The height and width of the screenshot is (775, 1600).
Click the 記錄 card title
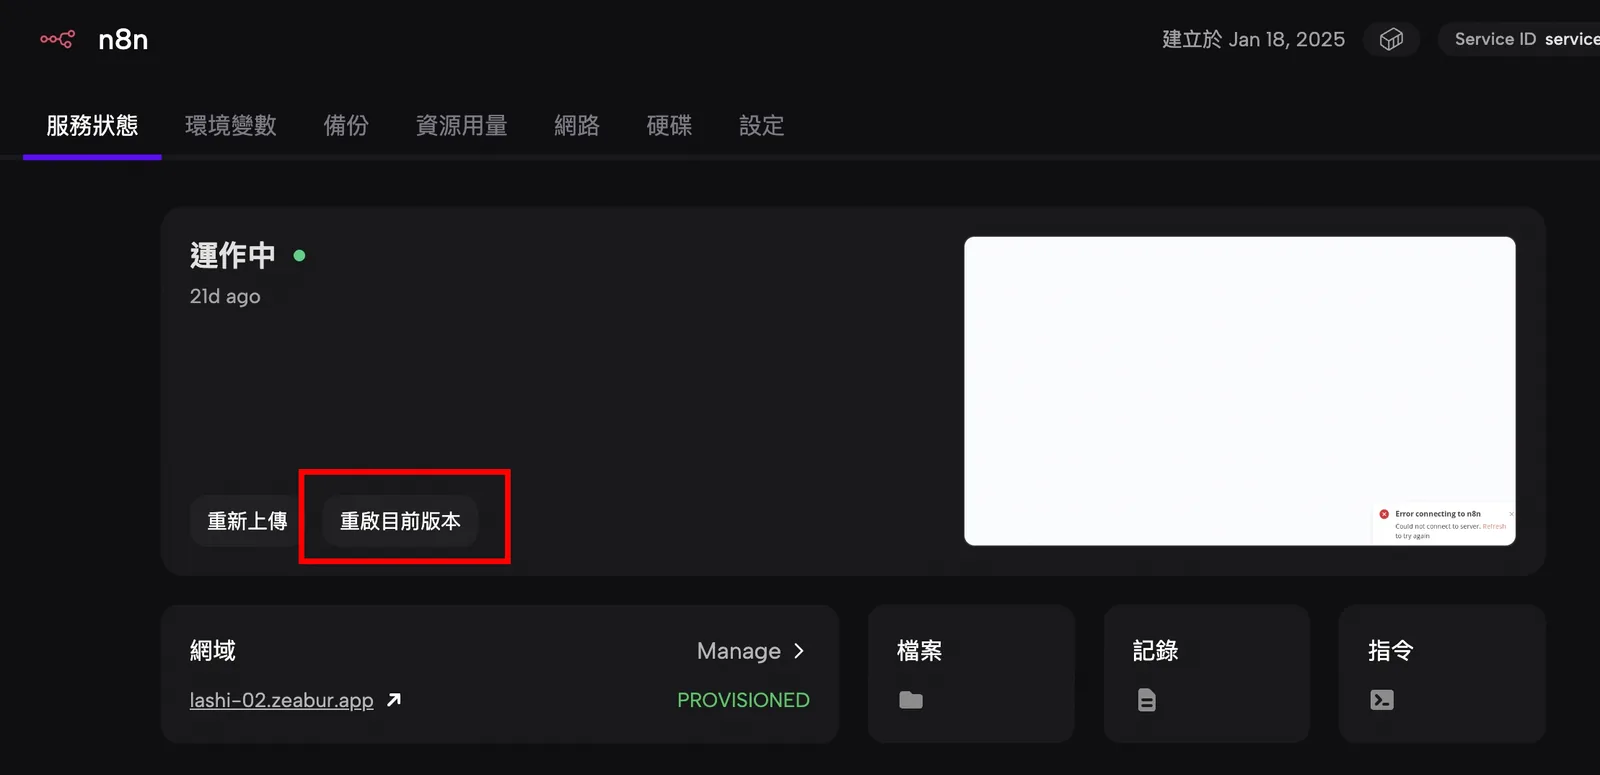(1156, 651)
